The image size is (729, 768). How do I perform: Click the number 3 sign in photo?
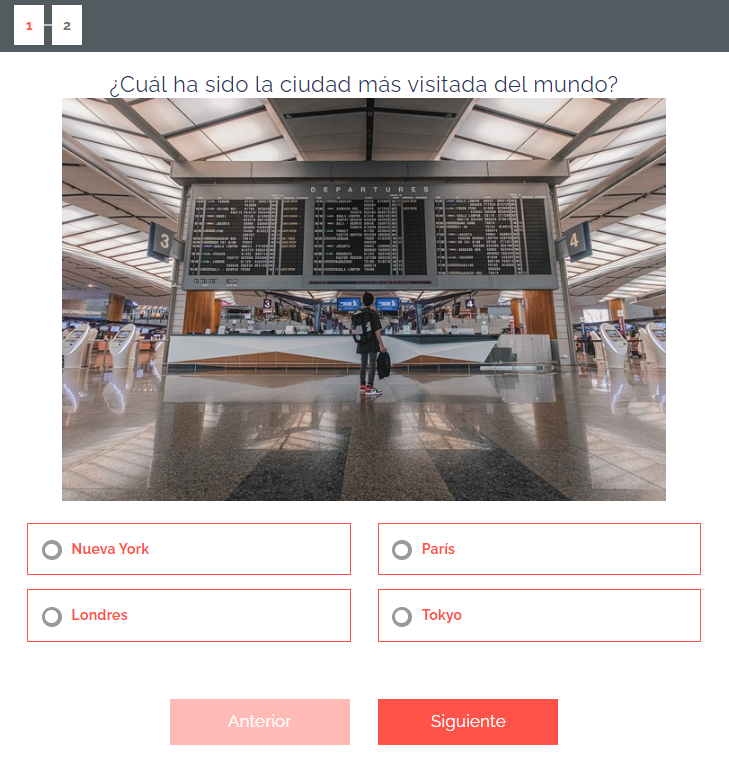pos(164,241)
